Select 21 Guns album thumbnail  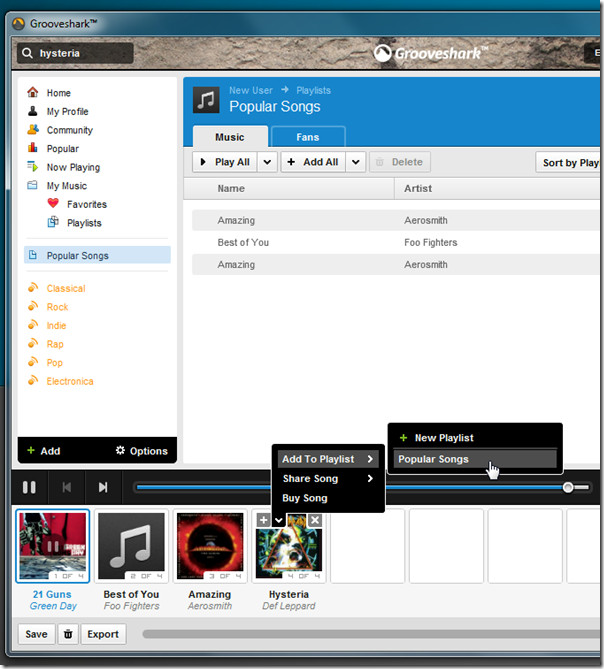click(x=53, y=546)
